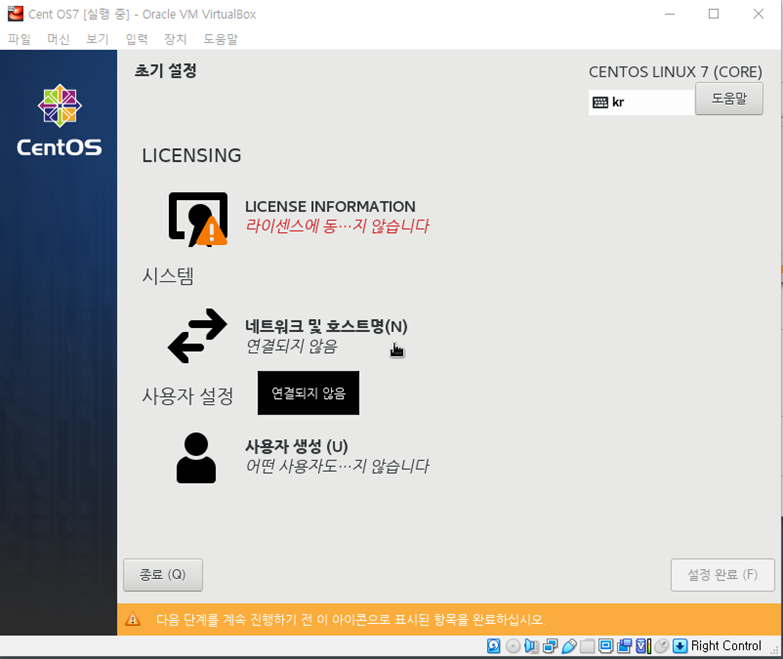Minimize the VirtualBox window

point(670,14)
